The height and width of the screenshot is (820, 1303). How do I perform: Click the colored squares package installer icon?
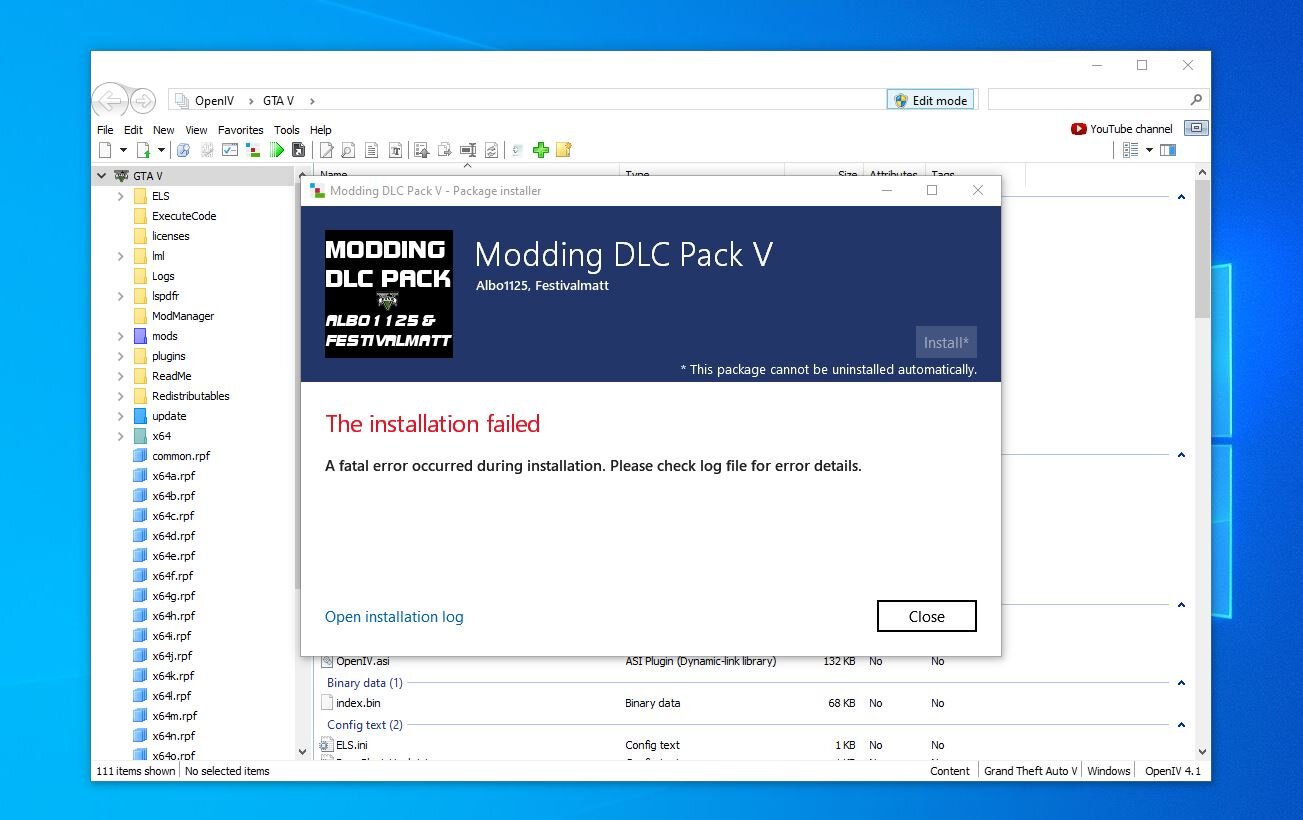click(253, 150)
